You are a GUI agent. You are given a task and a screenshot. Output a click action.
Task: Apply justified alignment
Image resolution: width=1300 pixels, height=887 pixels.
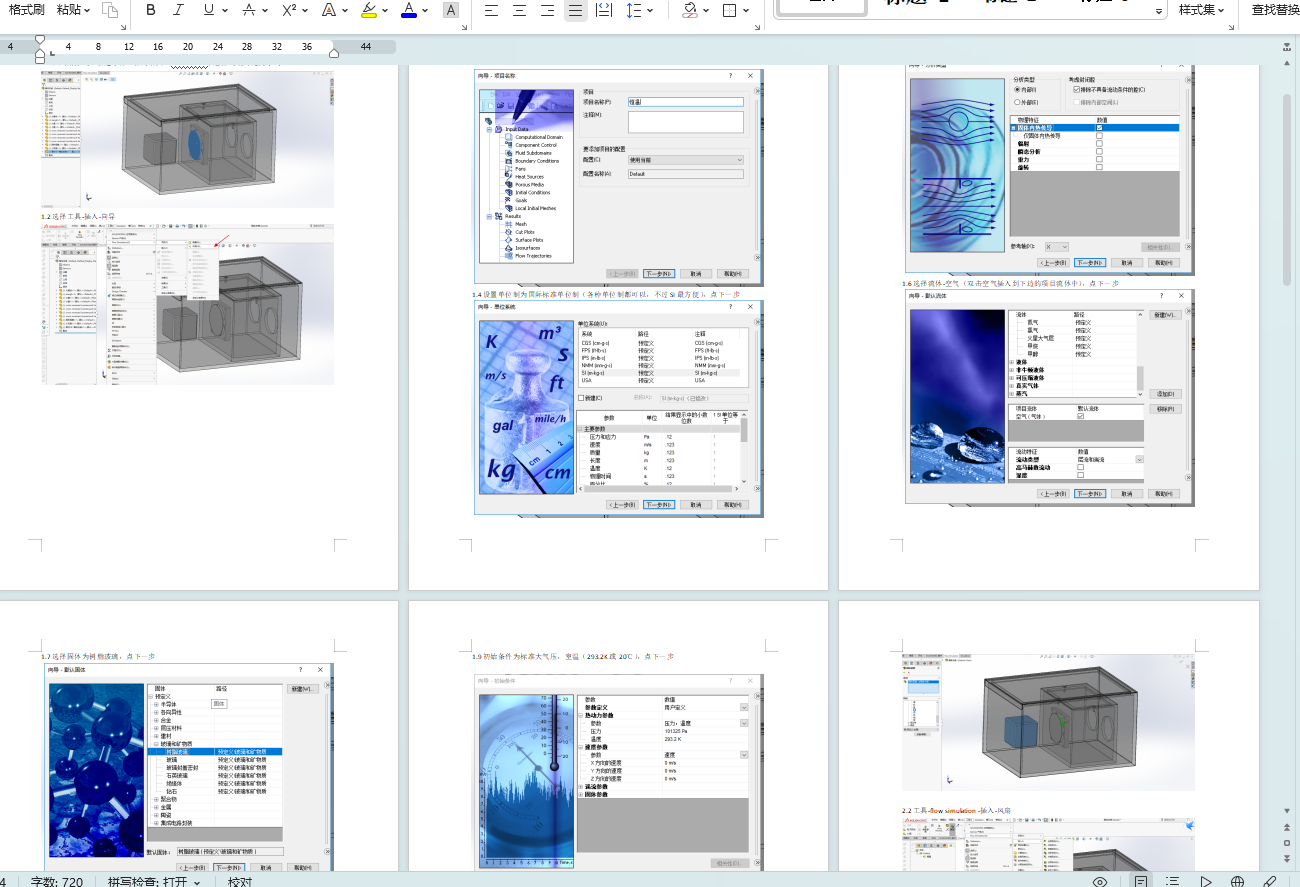pyautogui.click(x=575, y=10)
